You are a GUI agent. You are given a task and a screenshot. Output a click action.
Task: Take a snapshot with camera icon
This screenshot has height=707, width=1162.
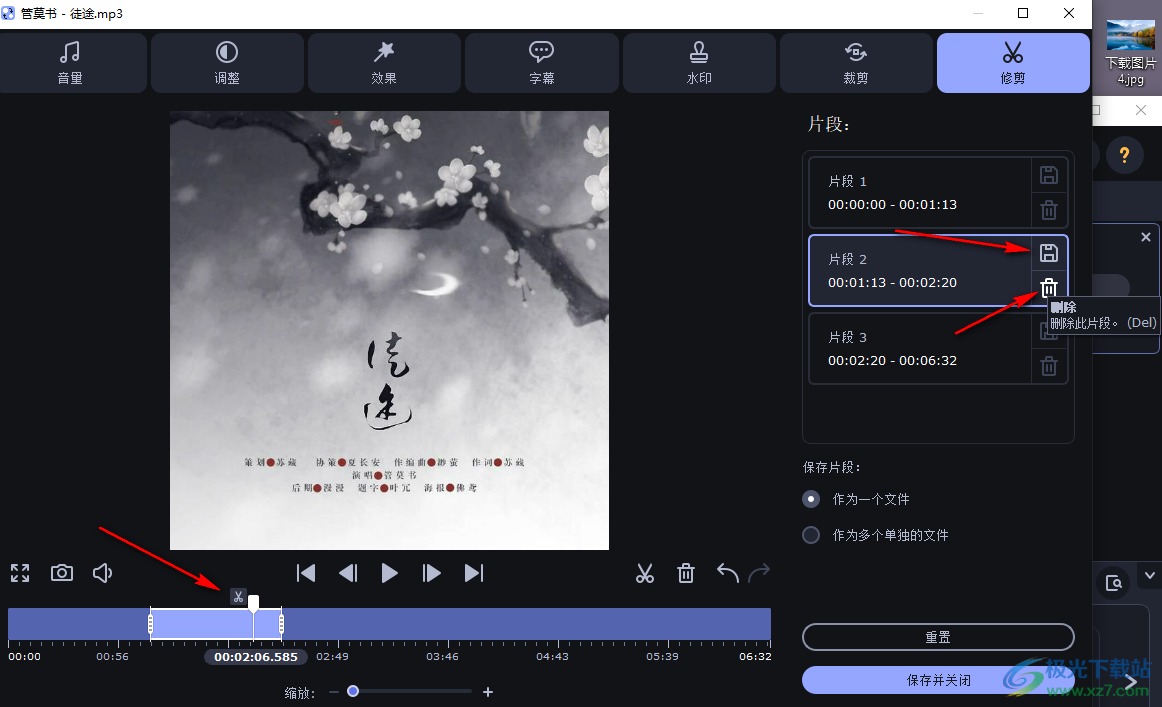(x=62, y=573)
